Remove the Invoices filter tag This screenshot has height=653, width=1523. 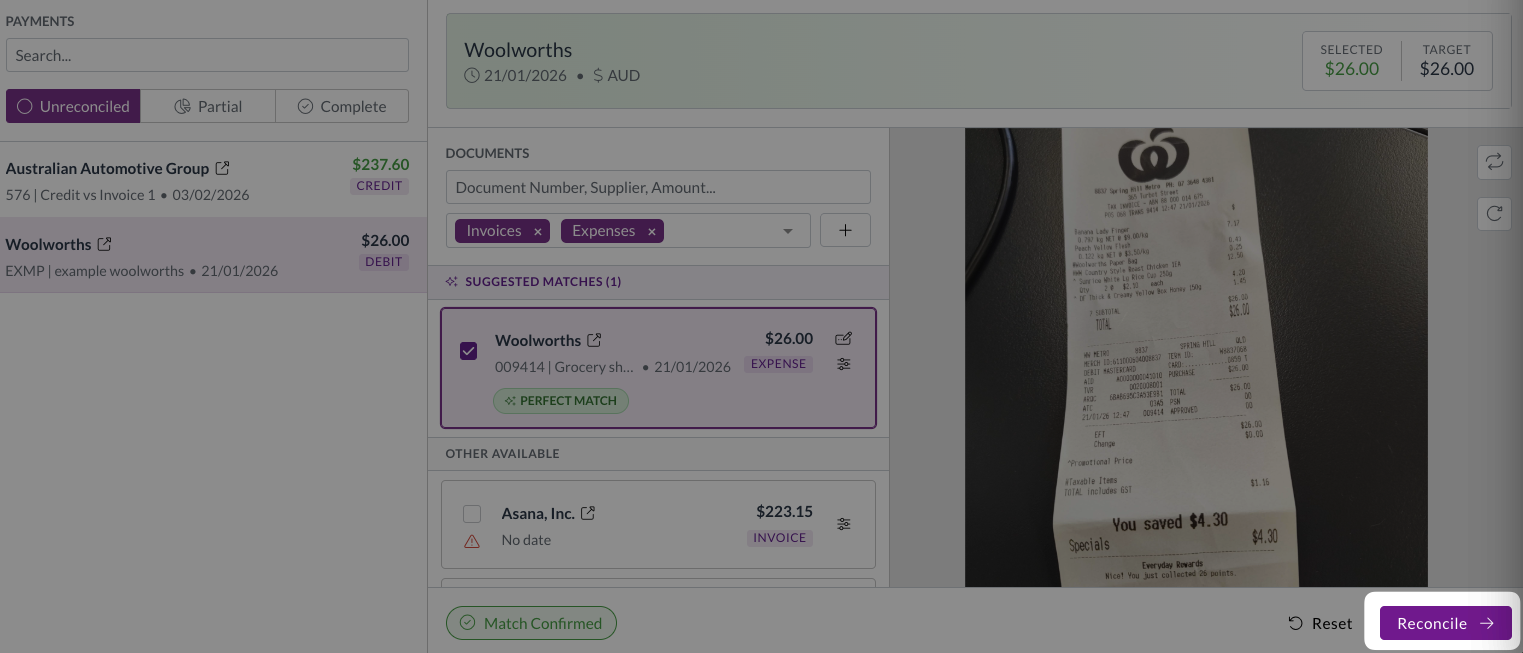pyautogui.click(x=537, y=231)
